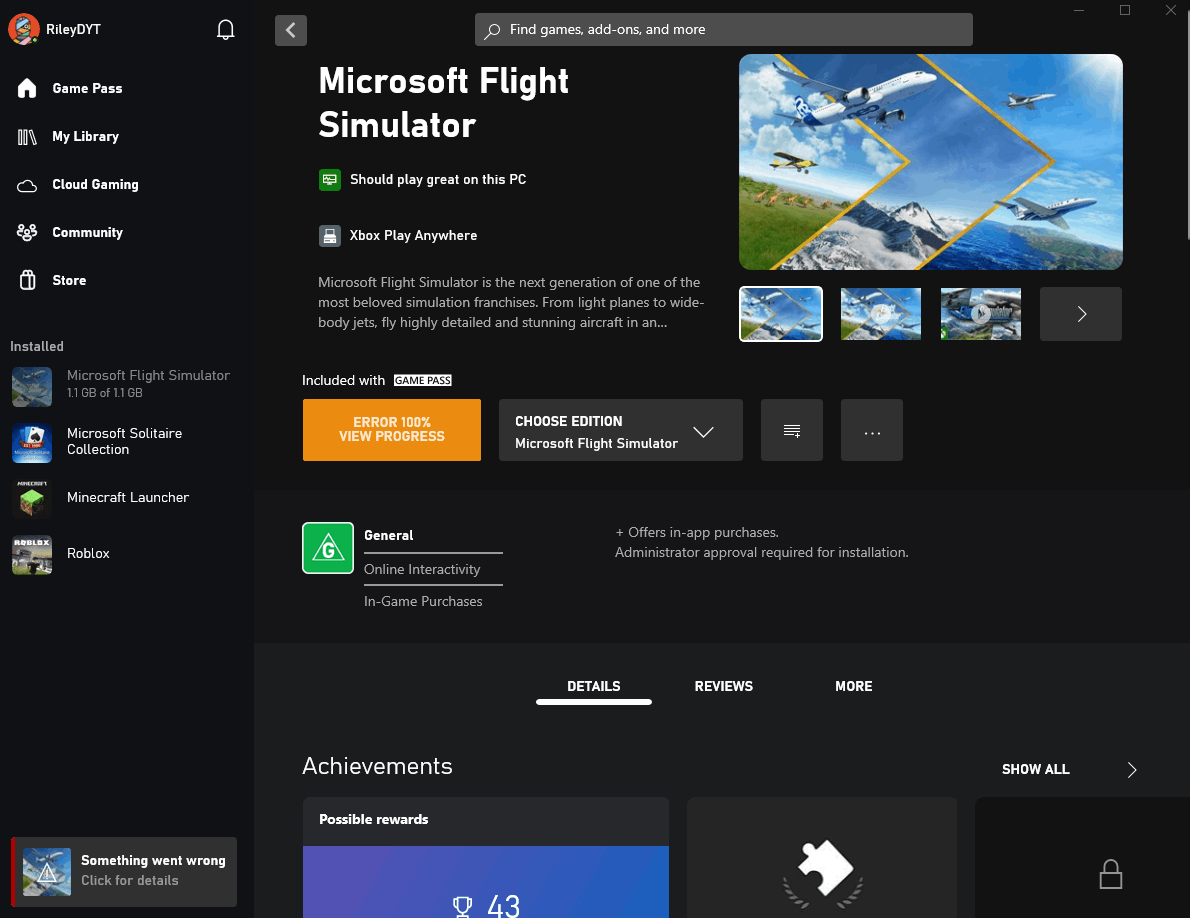Image resolution: width=1190 pixels, height=918 pixels.
Task: Click the Game Pass badge logo
Action: point(423,380)
